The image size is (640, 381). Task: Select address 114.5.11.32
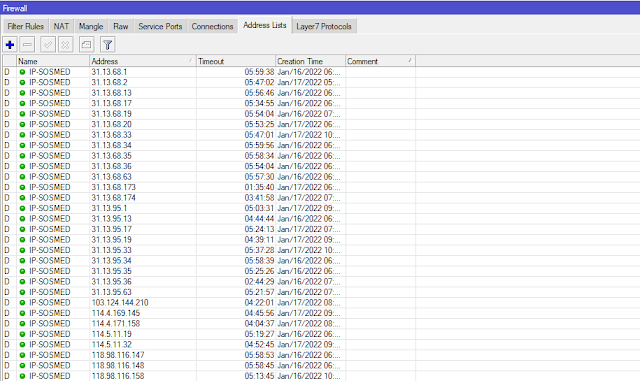pyautogui.click(x=111, y=344)
